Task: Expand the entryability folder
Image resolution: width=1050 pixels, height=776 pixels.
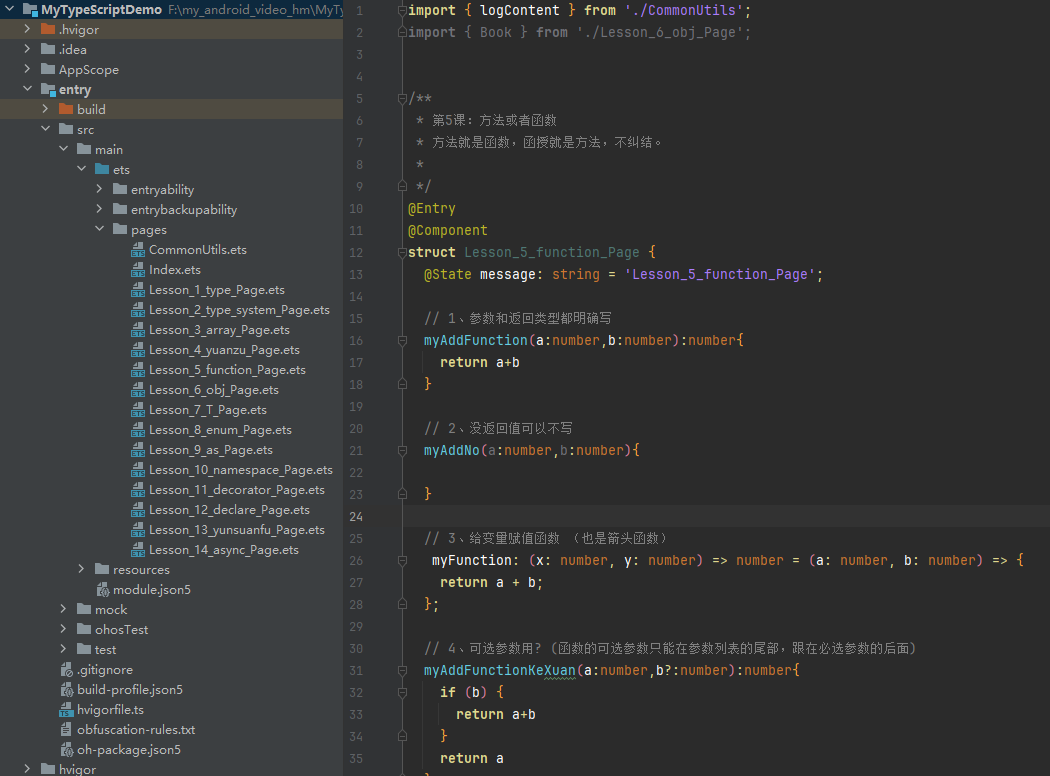Action: point(99,189)
